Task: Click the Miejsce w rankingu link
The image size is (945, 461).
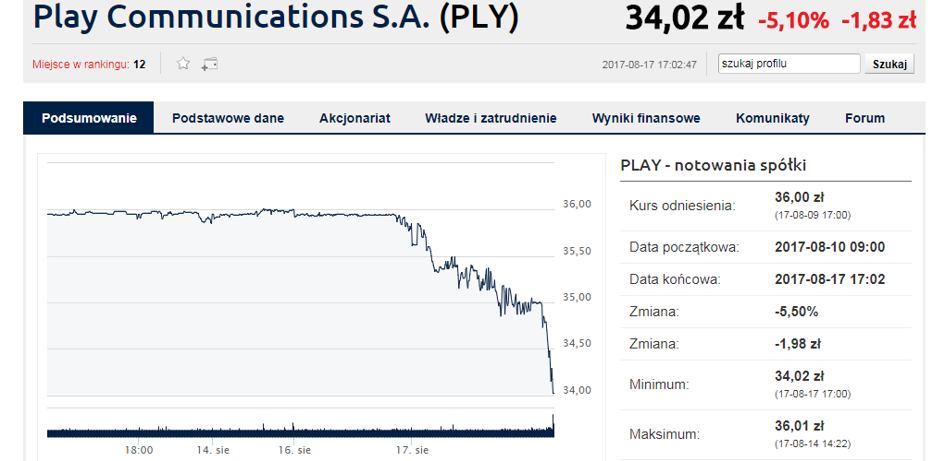Action: pos(82,65)
